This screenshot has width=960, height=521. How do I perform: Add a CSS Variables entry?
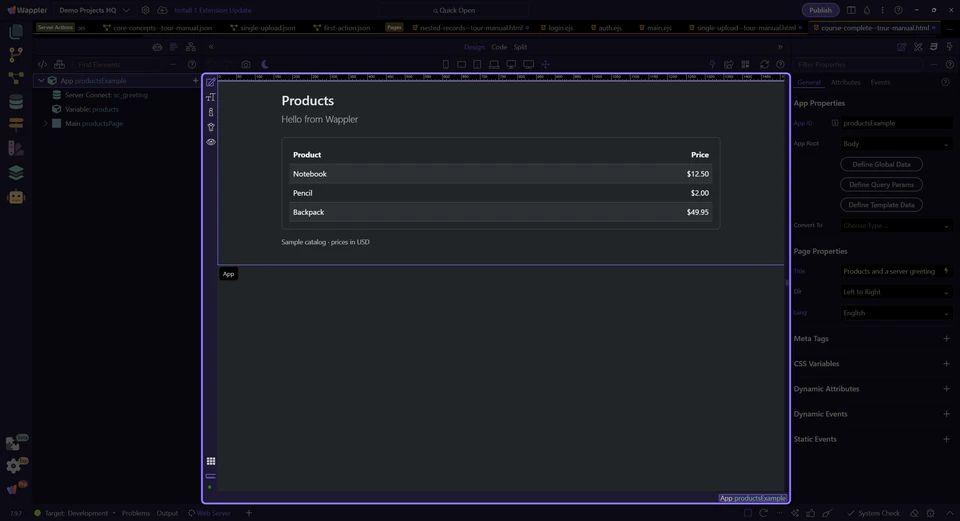tap(947, 364)
